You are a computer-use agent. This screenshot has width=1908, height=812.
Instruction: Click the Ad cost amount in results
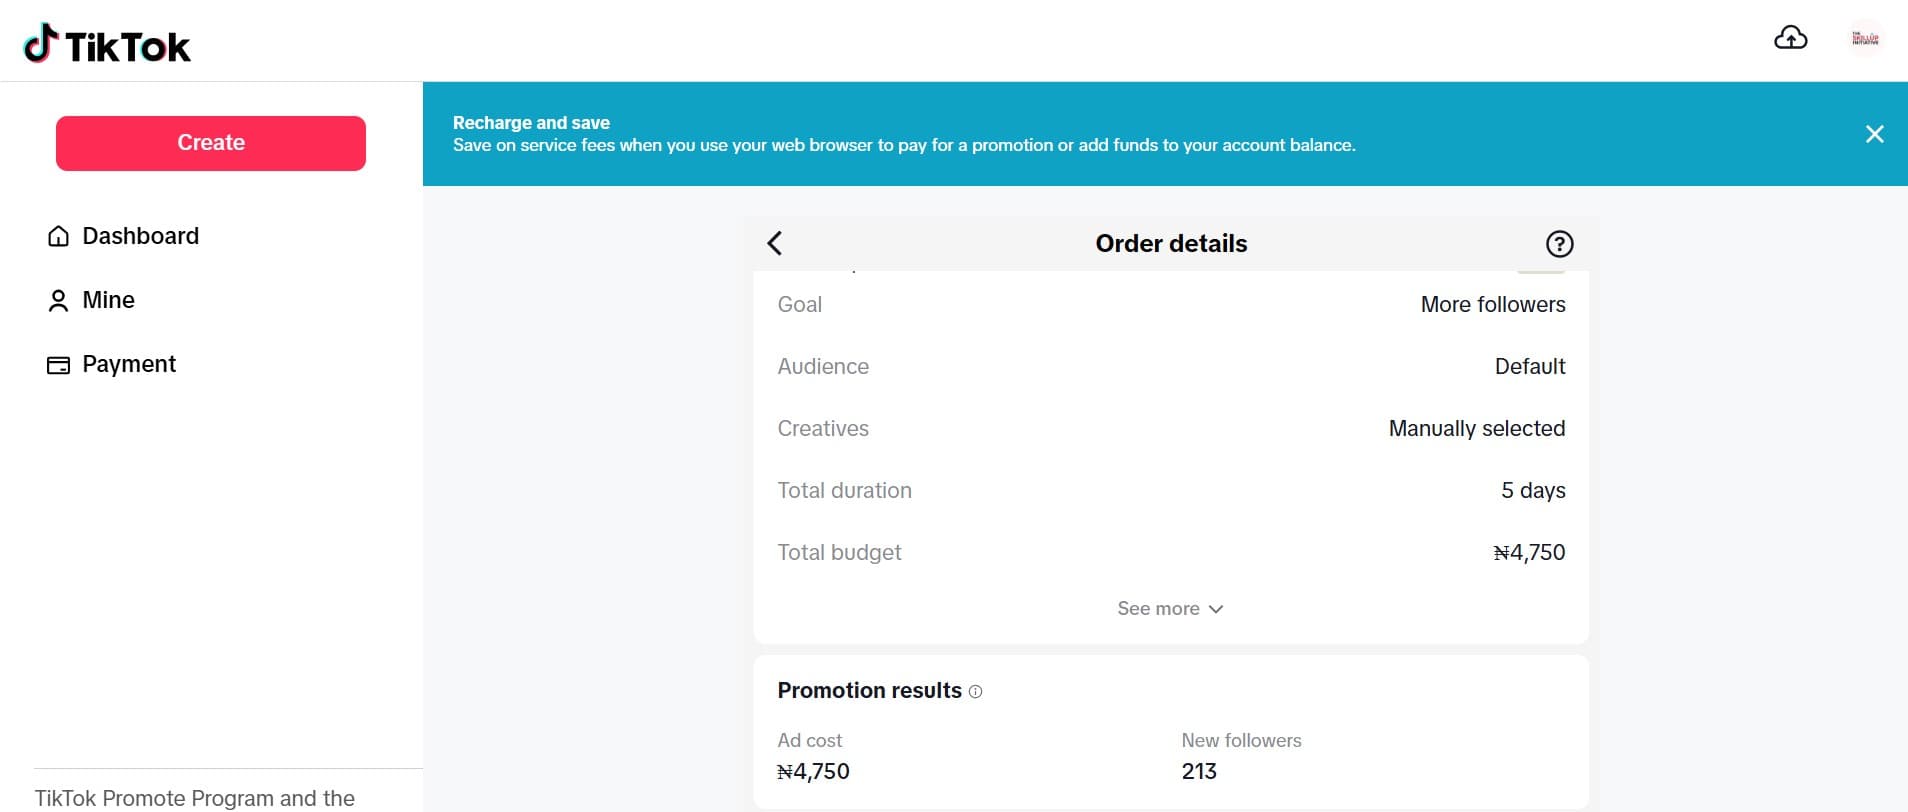pyautogui.click(x=813, y=771)
